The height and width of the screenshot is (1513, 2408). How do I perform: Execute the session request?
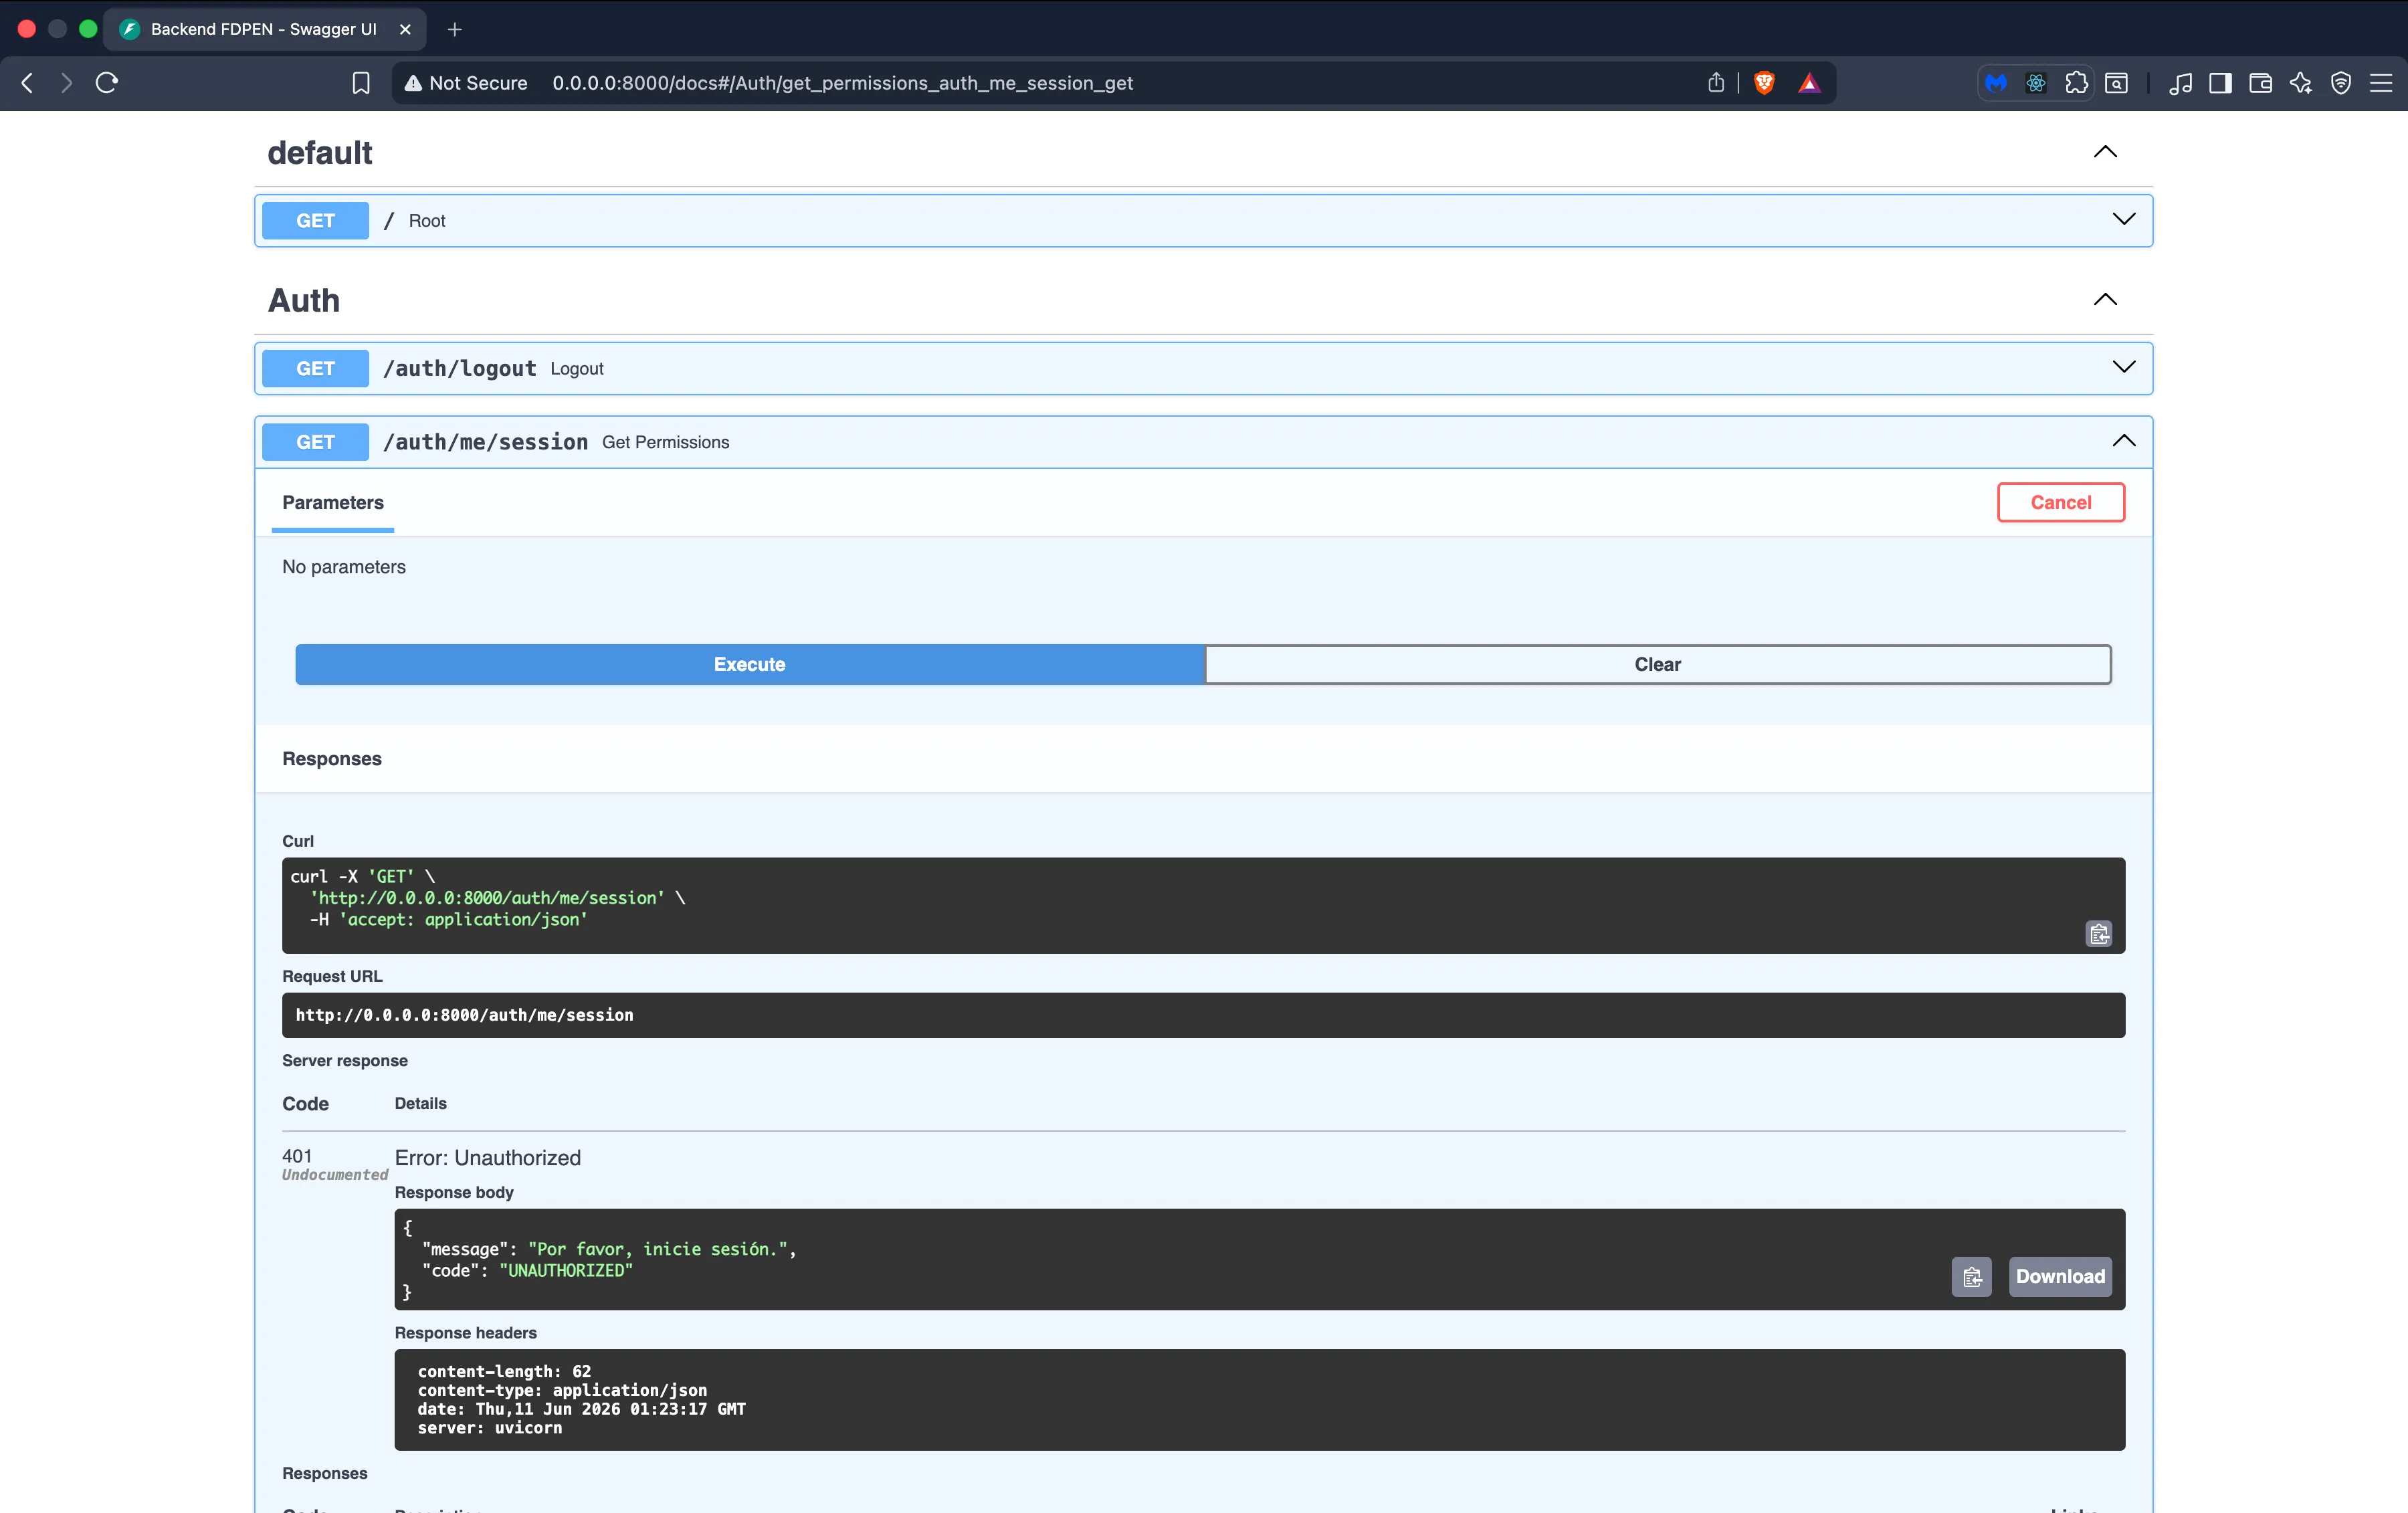click(x=749, y=665)
